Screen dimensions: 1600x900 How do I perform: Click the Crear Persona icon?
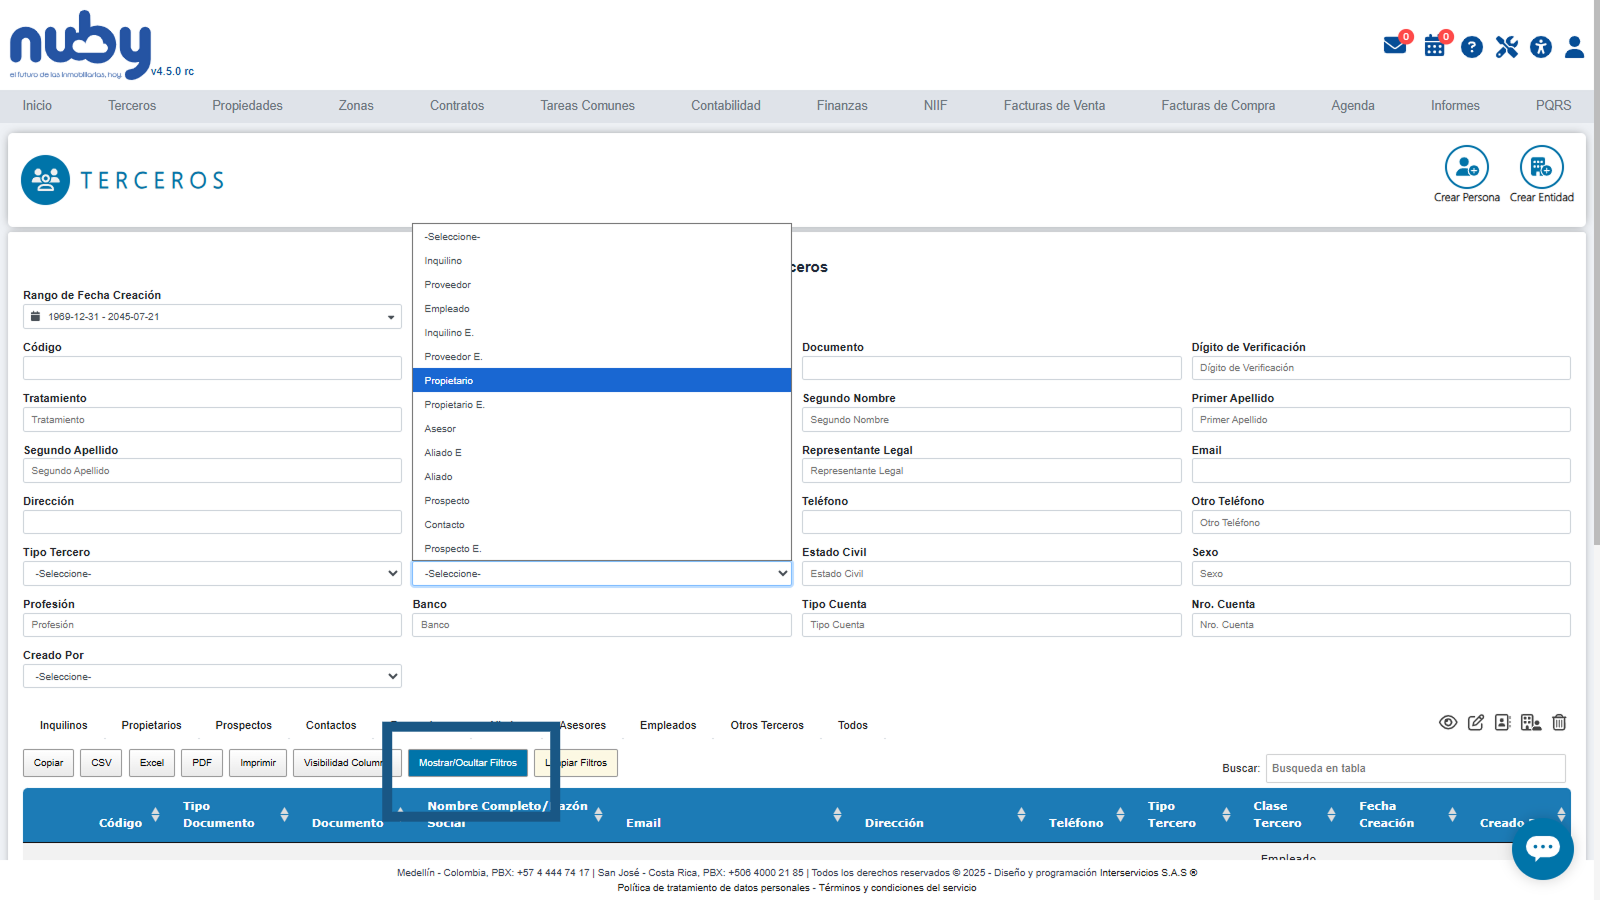coord(1467,167)
